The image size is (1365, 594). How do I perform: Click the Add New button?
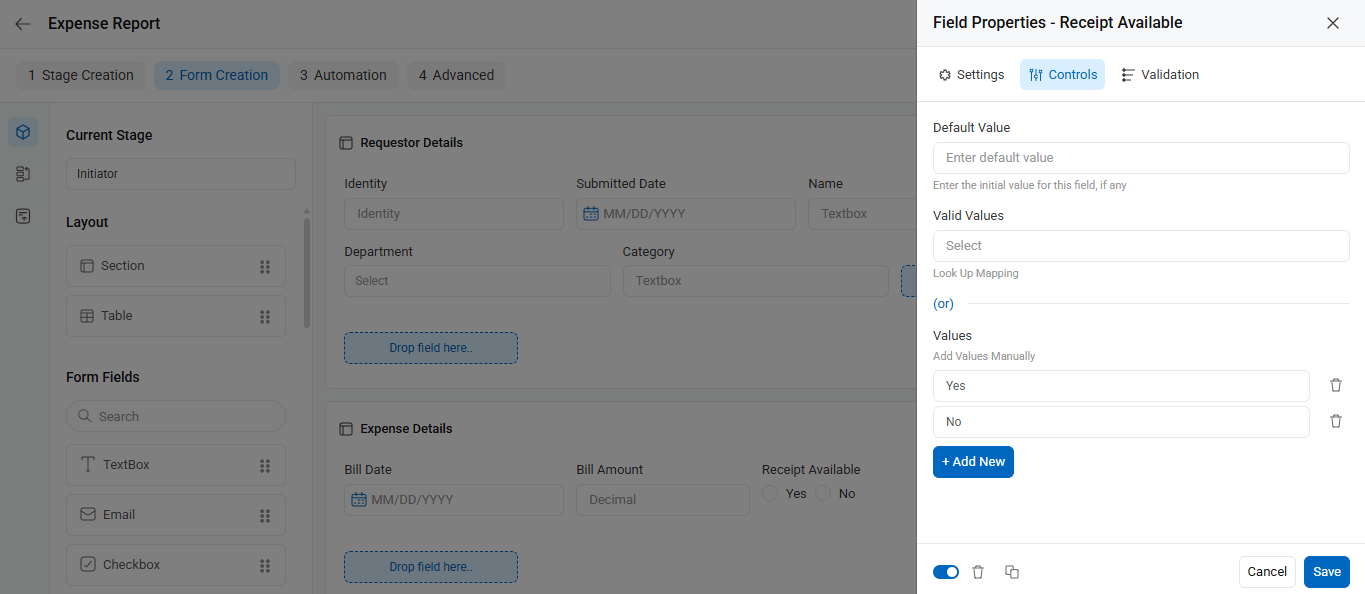coord(973,462)
